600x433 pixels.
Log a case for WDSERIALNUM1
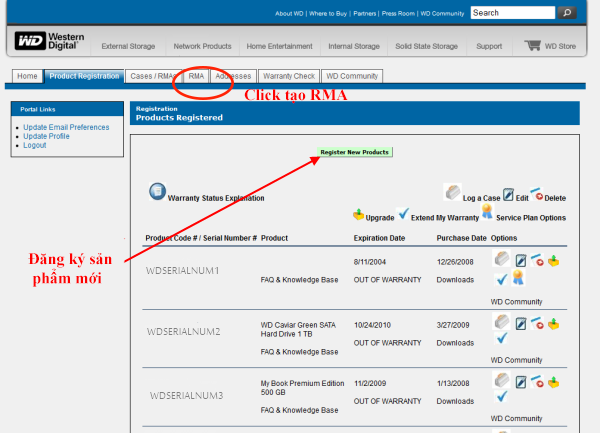coord(501,259)
